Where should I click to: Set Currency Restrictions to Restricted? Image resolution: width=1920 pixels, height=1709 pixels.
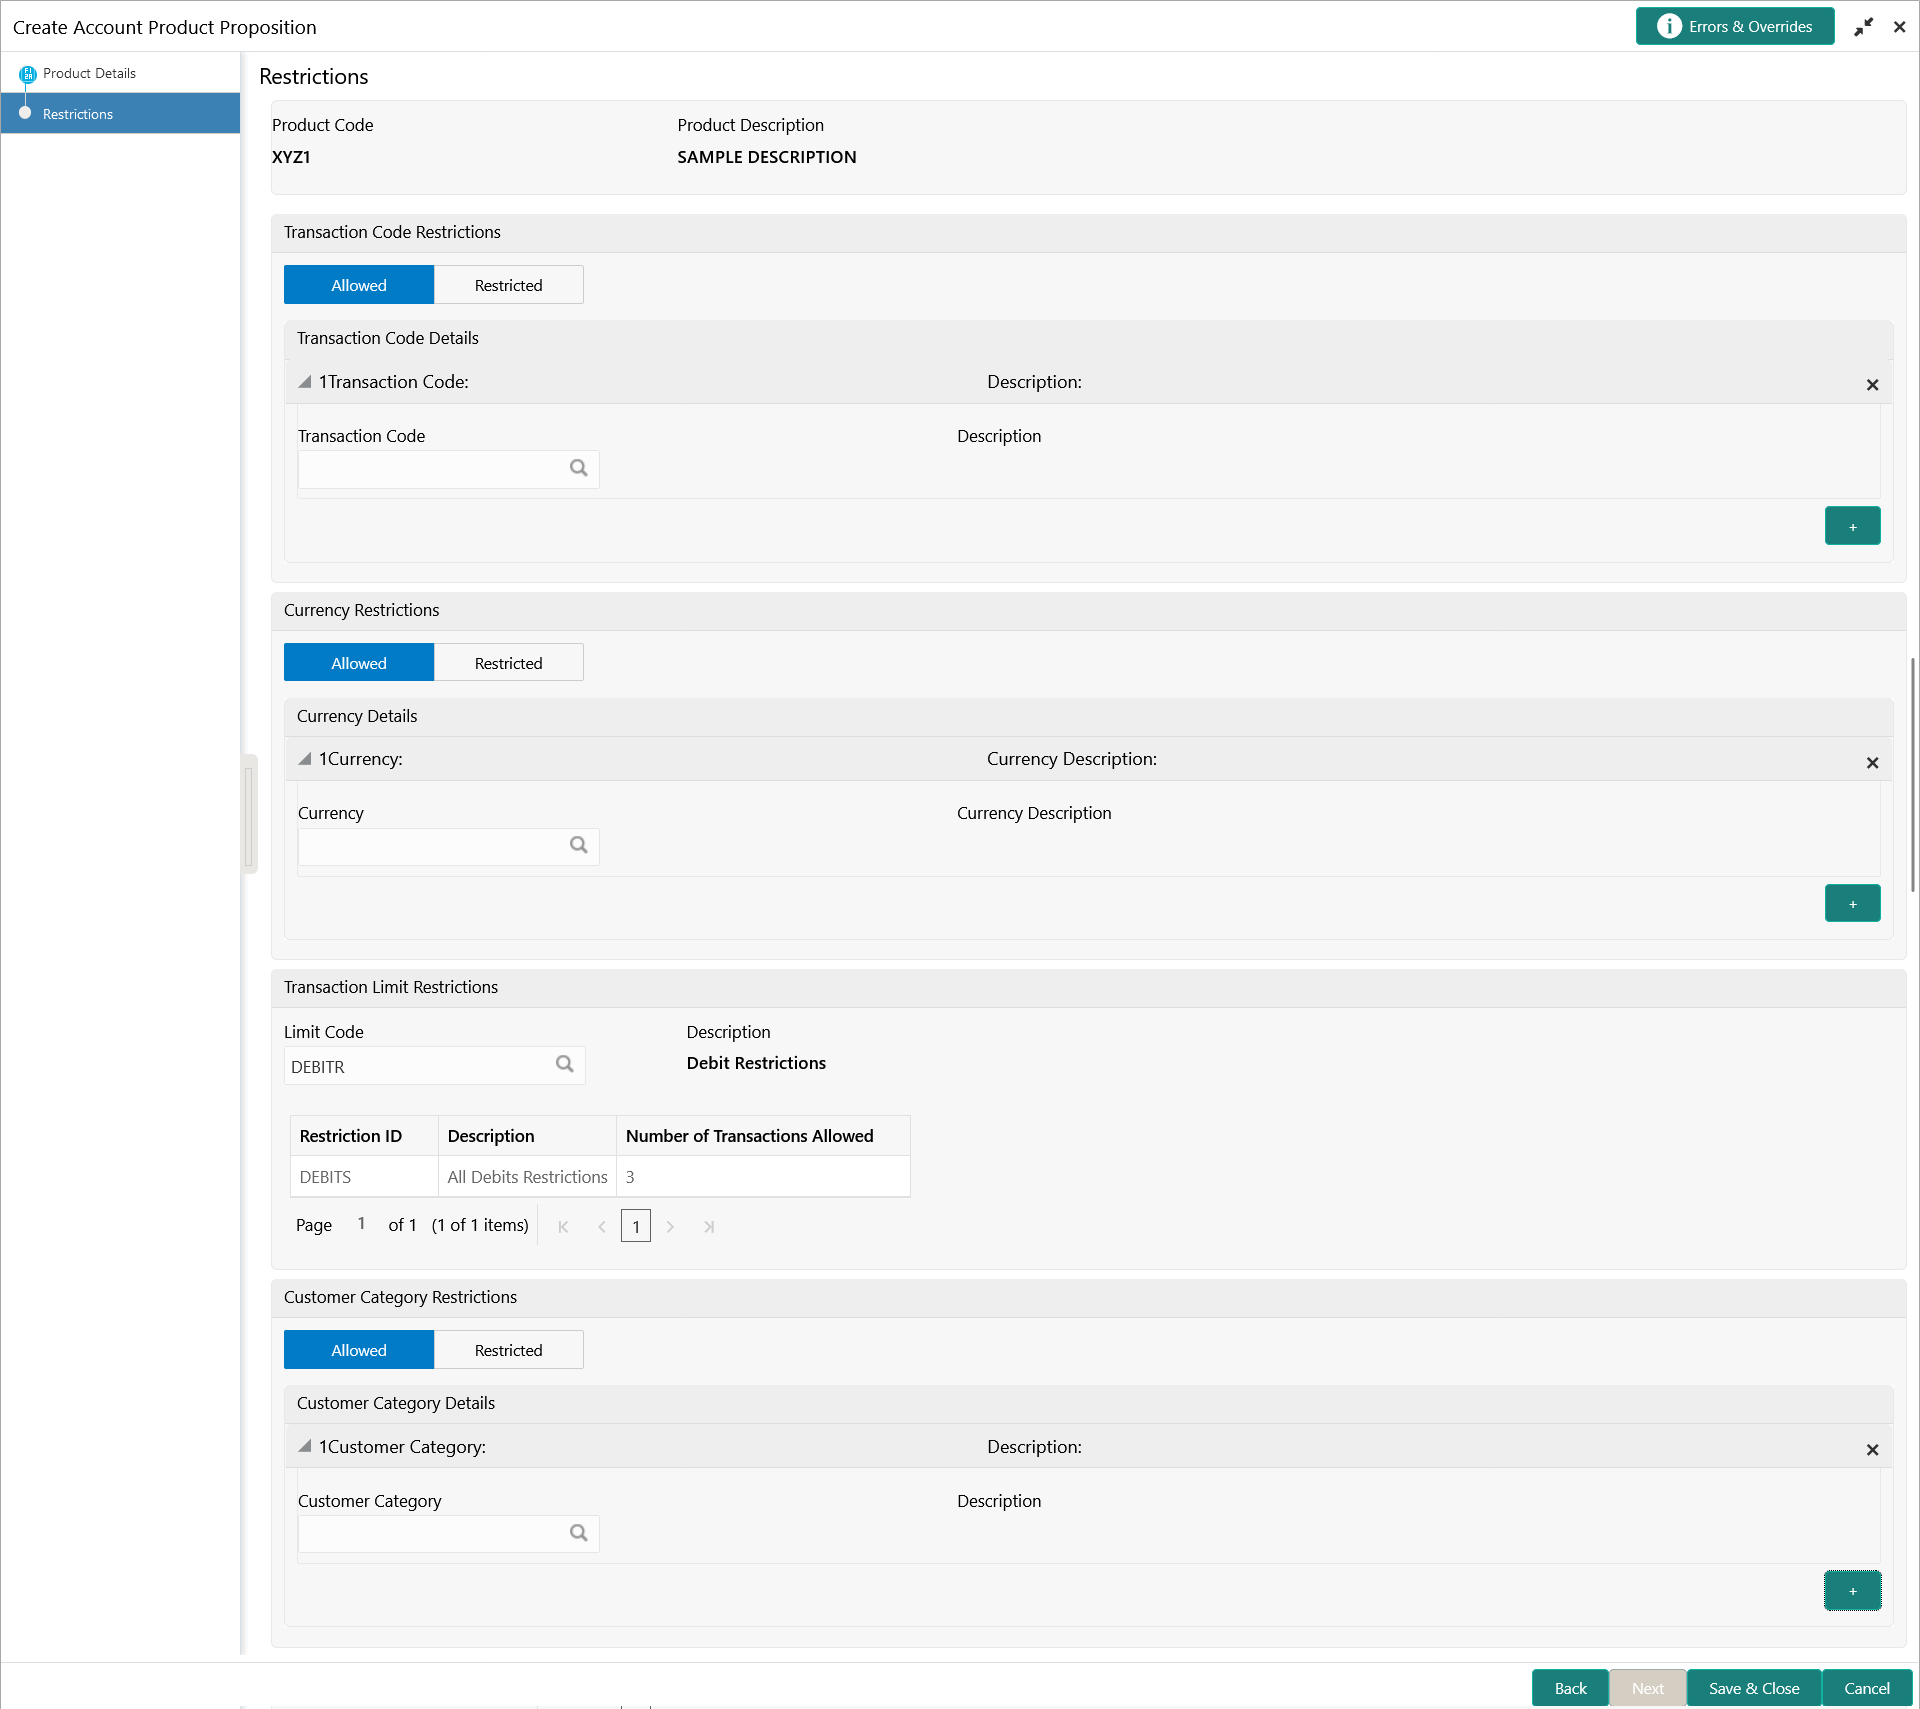[508, 663]
